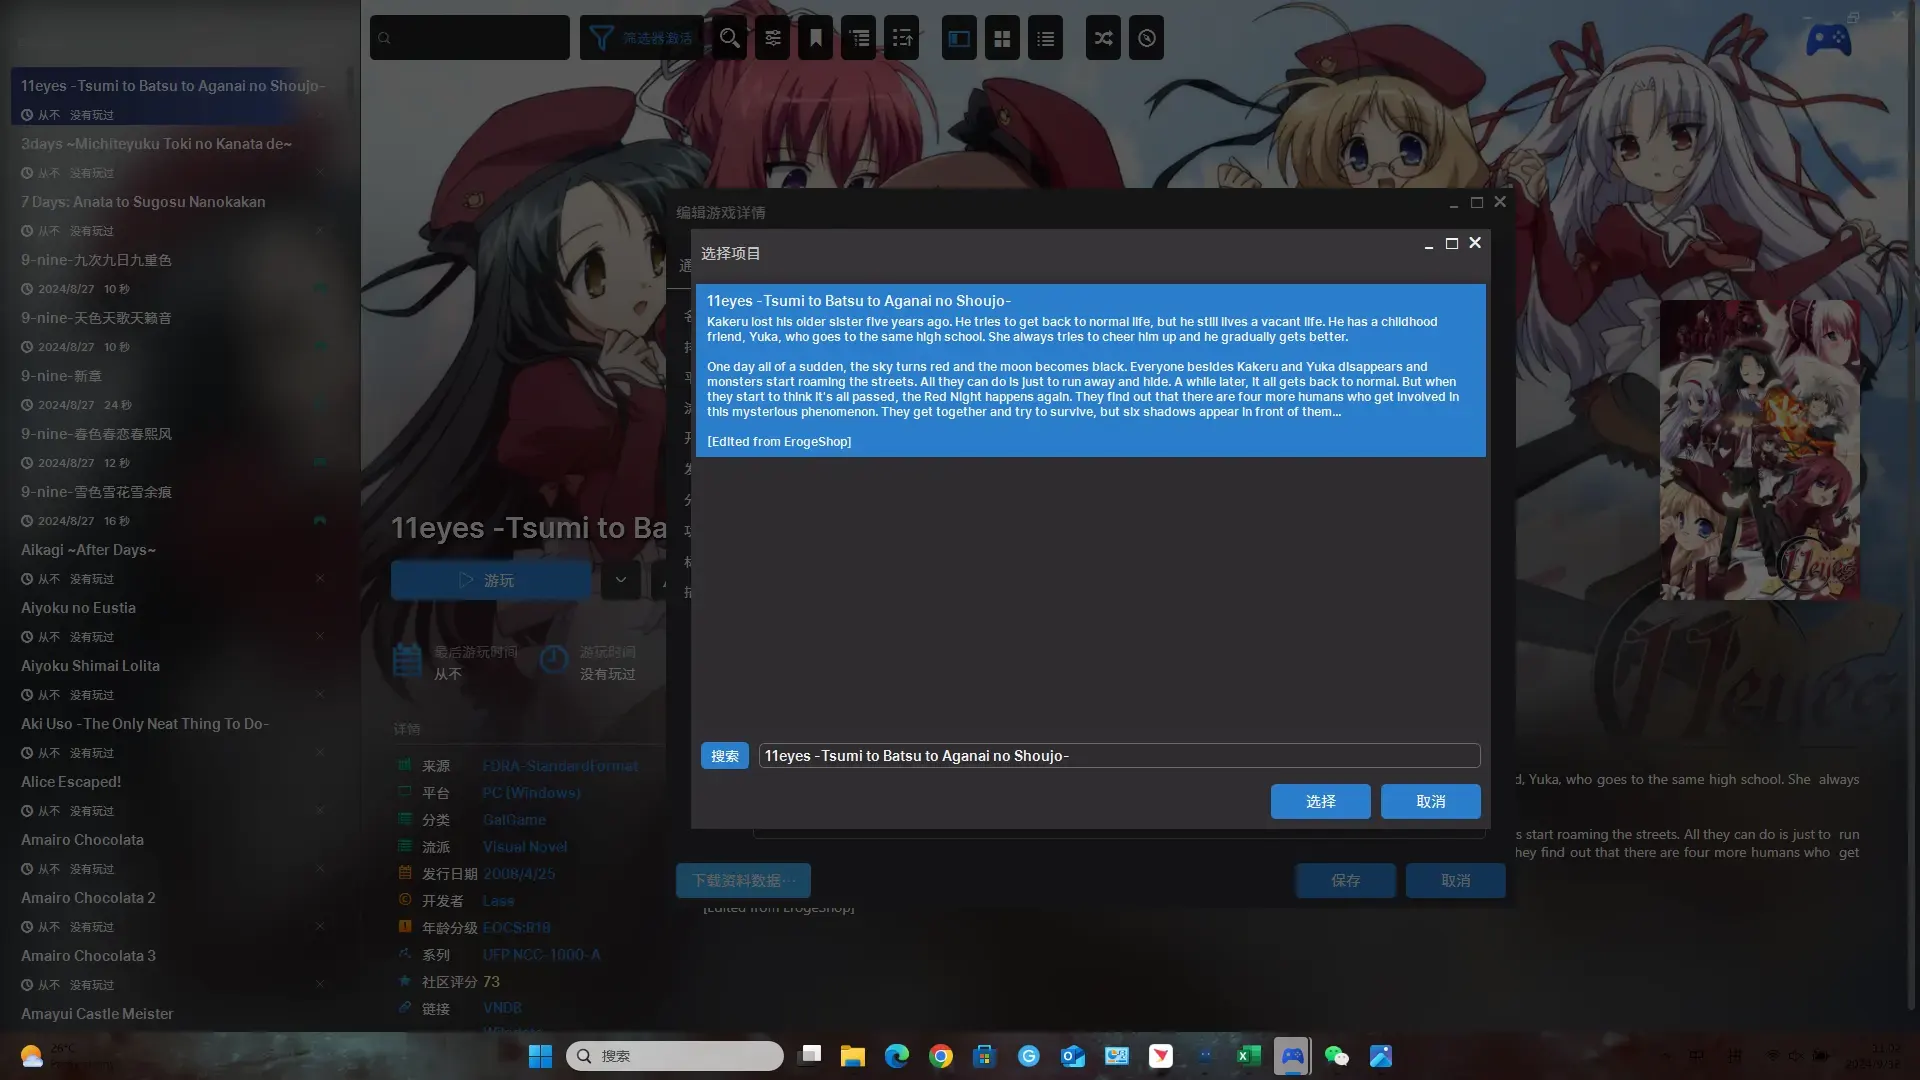Image resolution: width=1920 pixels, height=1080 pixels.
Task: Open filter settings sliders icon
Action: pos(773,38)
